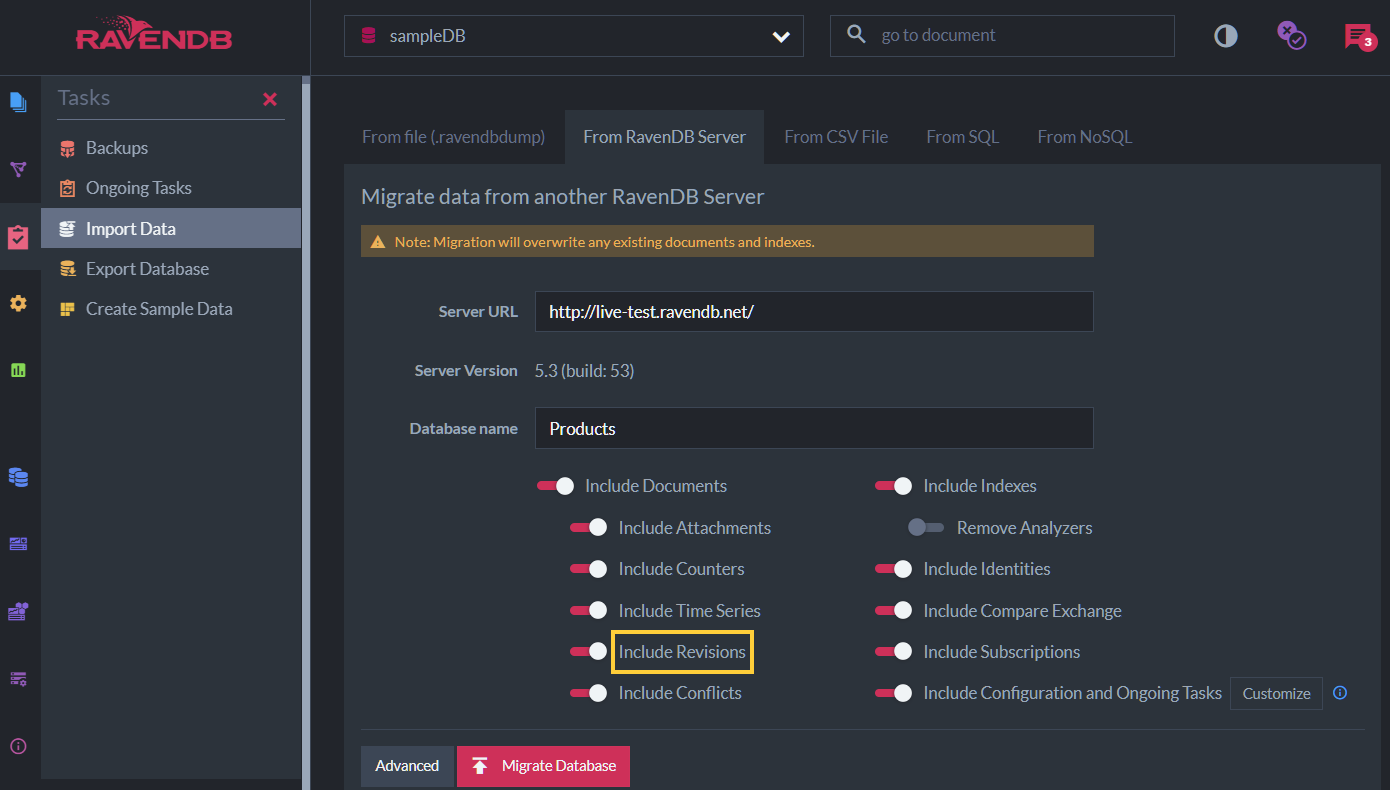Close the Tasks panel
1390x790 pixels.
(269, 99)
